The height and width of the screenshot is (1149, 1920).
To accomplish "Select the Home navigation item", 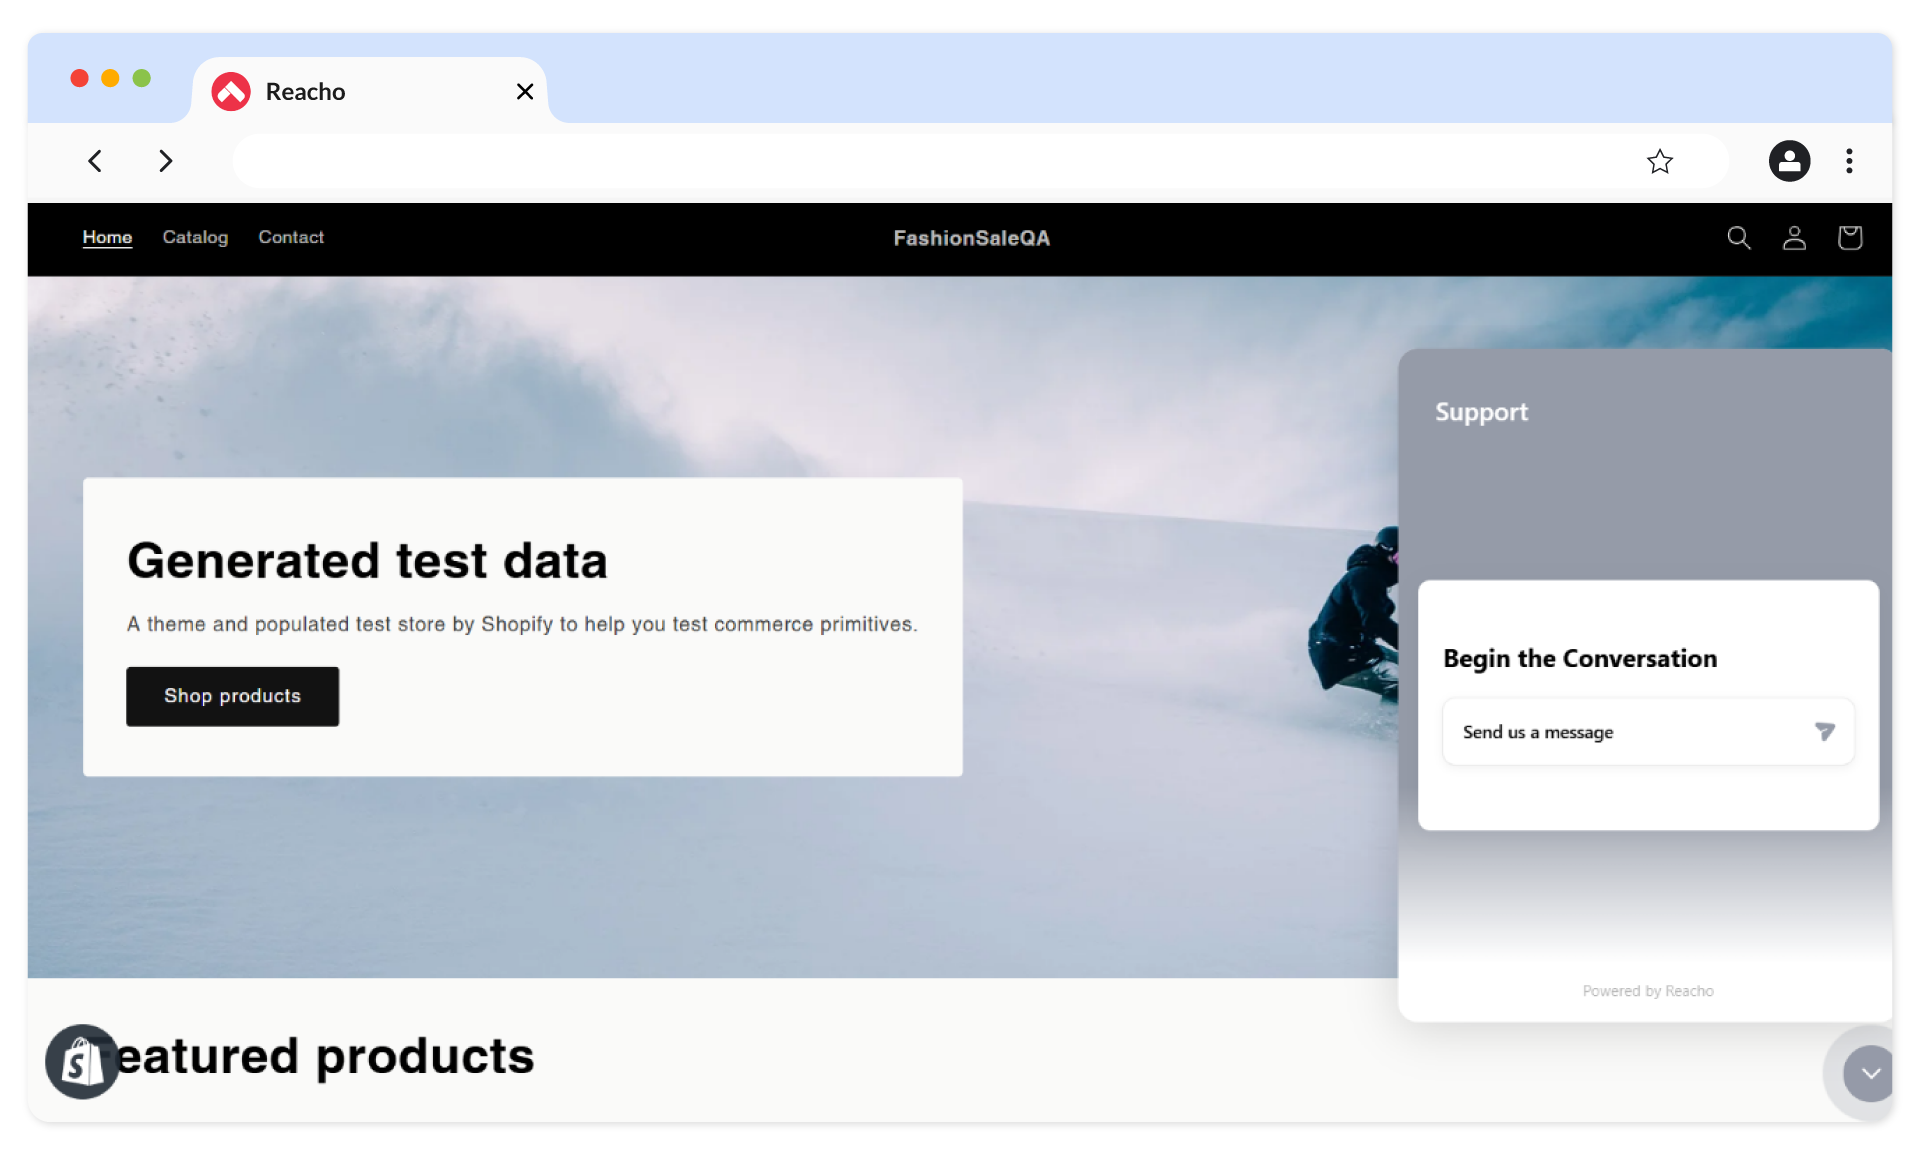I will 107,238.
